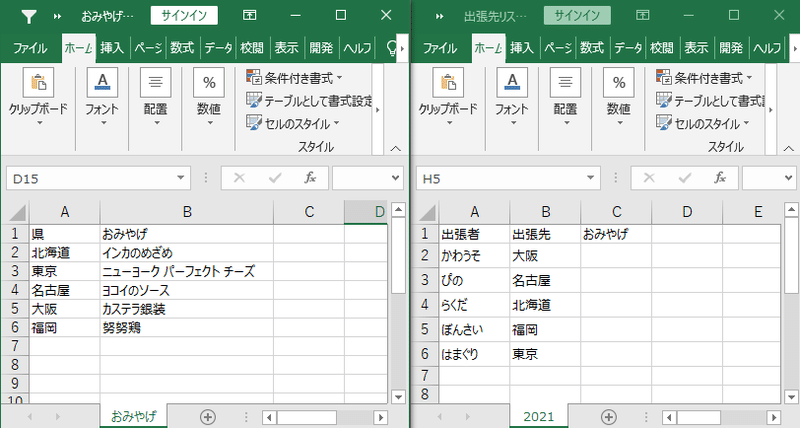Open 校閲 tab in the 出張先リスト window
The image size is (800, 428).
662,48
